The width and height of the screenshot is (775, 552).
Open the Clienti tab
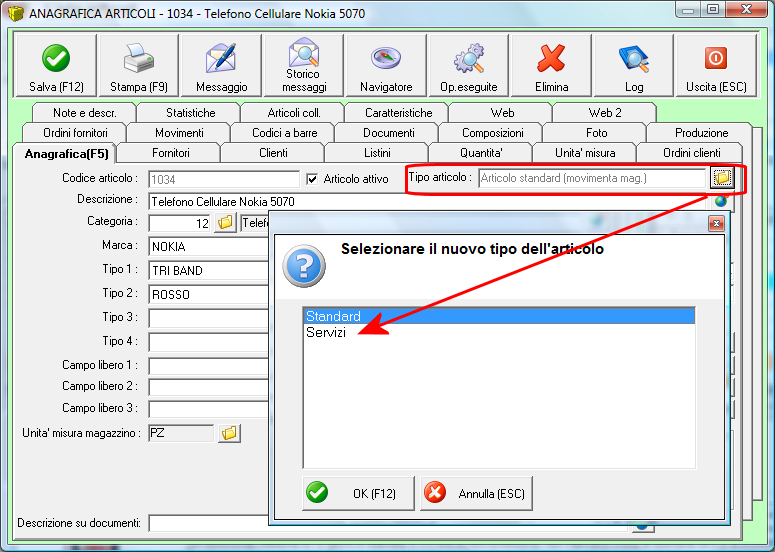coord(273,153)
